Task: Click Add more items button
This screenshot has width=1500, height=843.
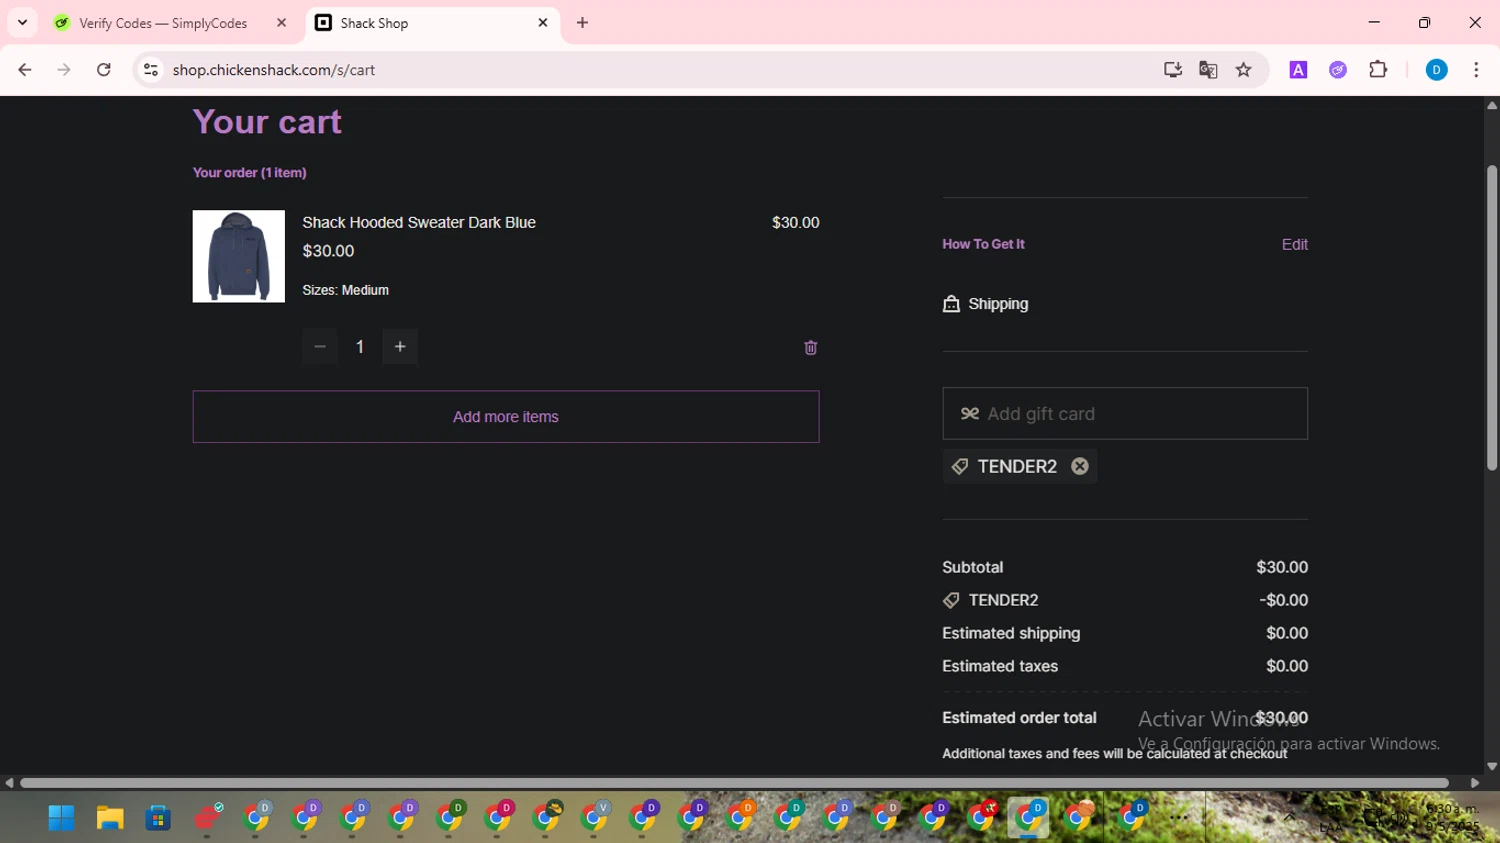Action: pyautogui.click(x=506, y=416)
